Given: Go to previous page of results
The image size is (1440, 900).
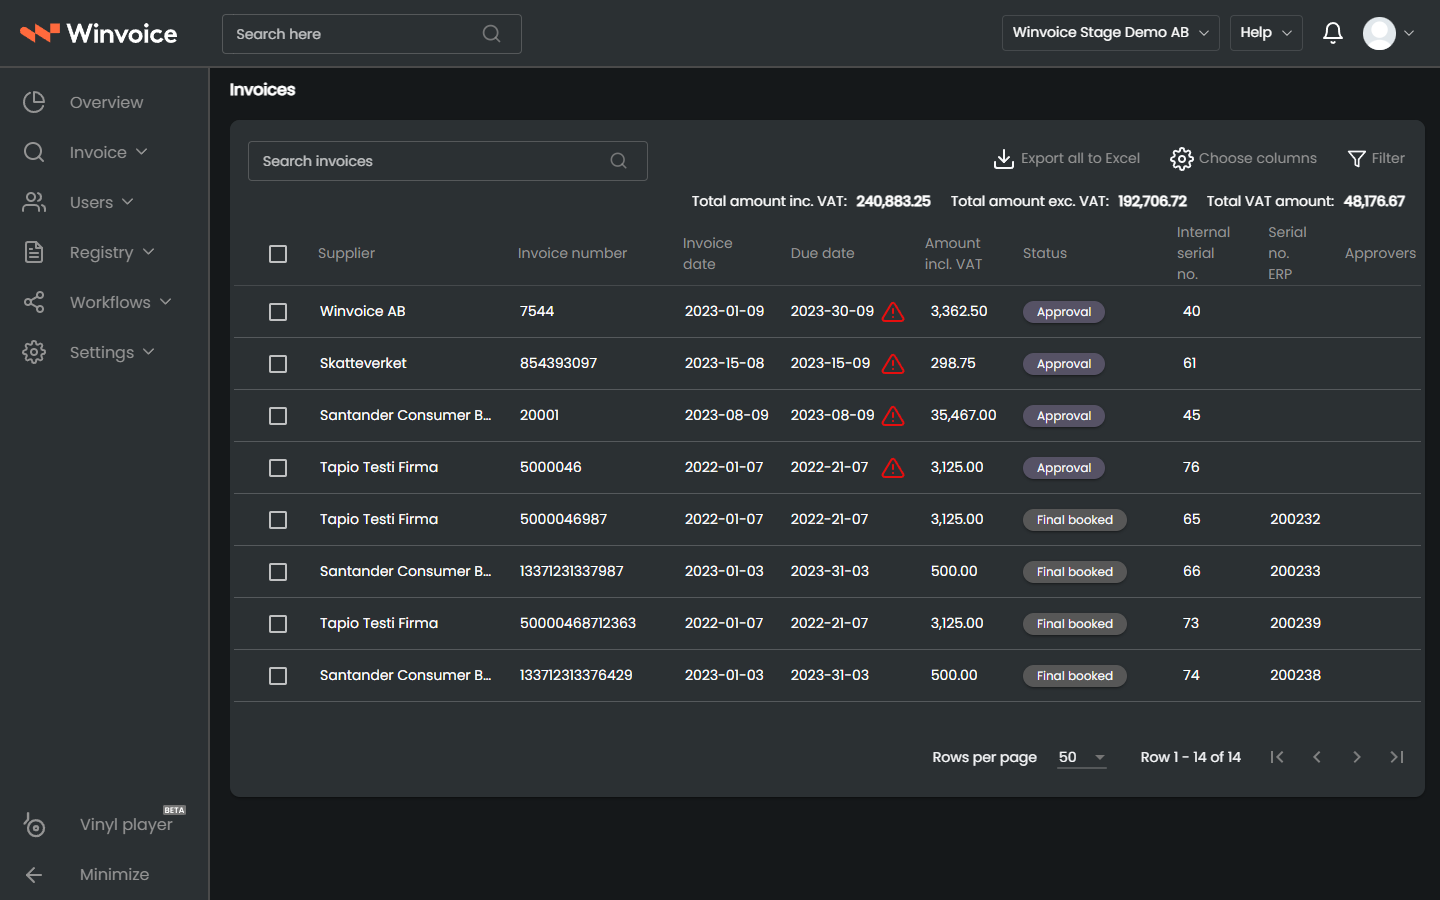Looking at the screenshot, I should click(1317, 757).
